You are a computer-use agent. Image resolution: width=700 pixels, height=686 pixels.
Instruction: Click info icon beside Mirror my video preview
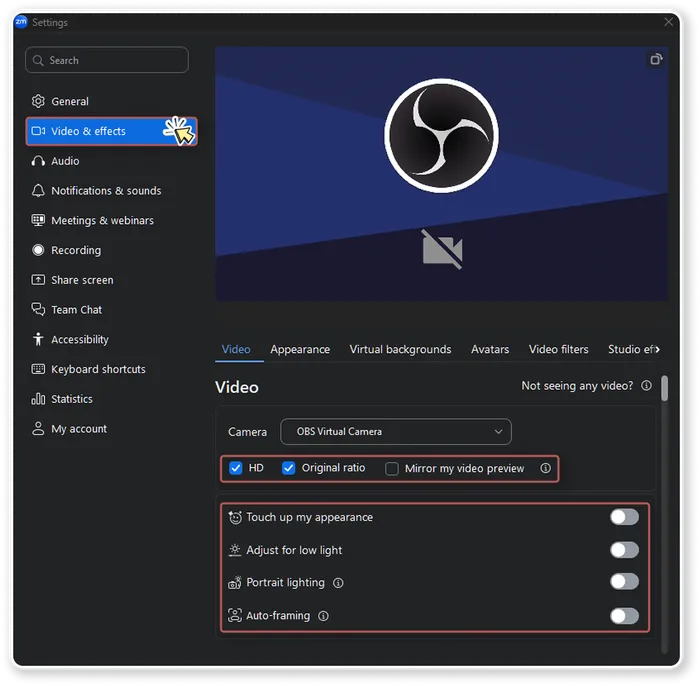[545, 468]
